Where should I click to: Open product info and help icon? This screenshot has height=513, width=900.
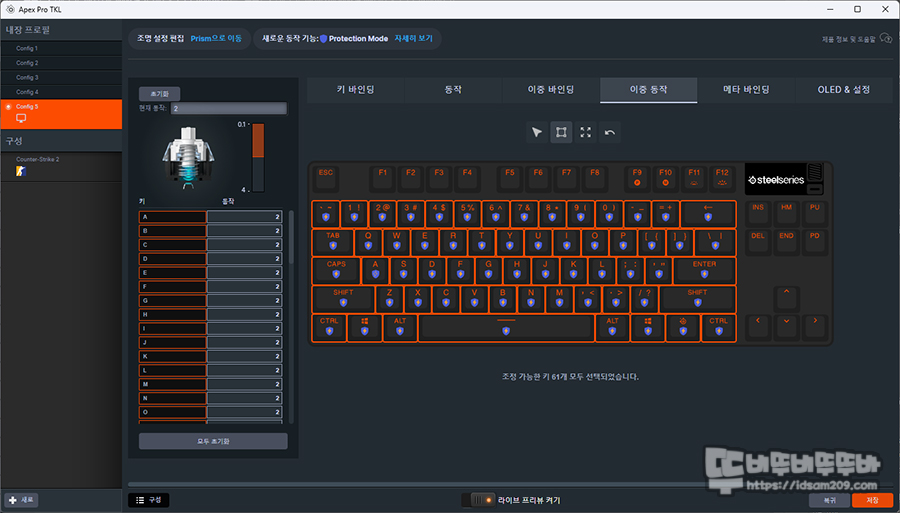pos(886,38)
